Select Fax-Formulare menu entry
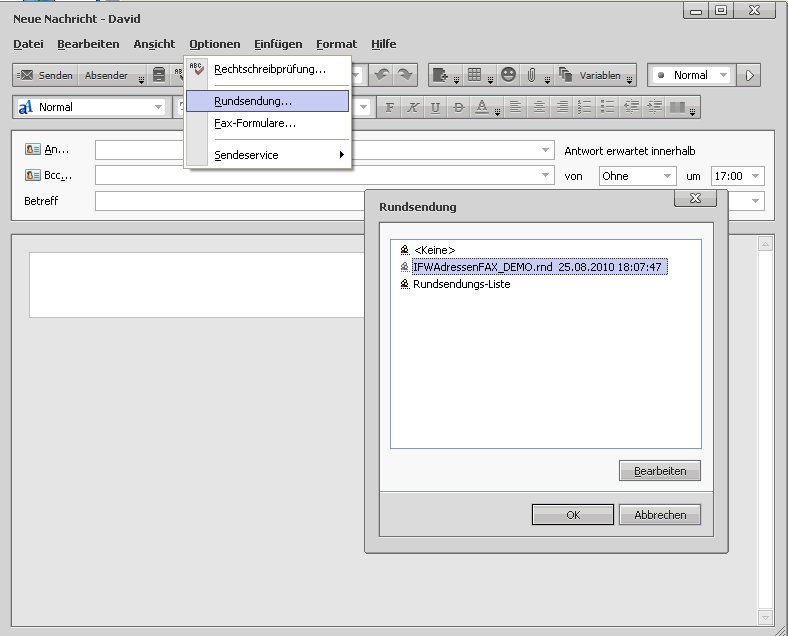 click(x=255, y=123)
